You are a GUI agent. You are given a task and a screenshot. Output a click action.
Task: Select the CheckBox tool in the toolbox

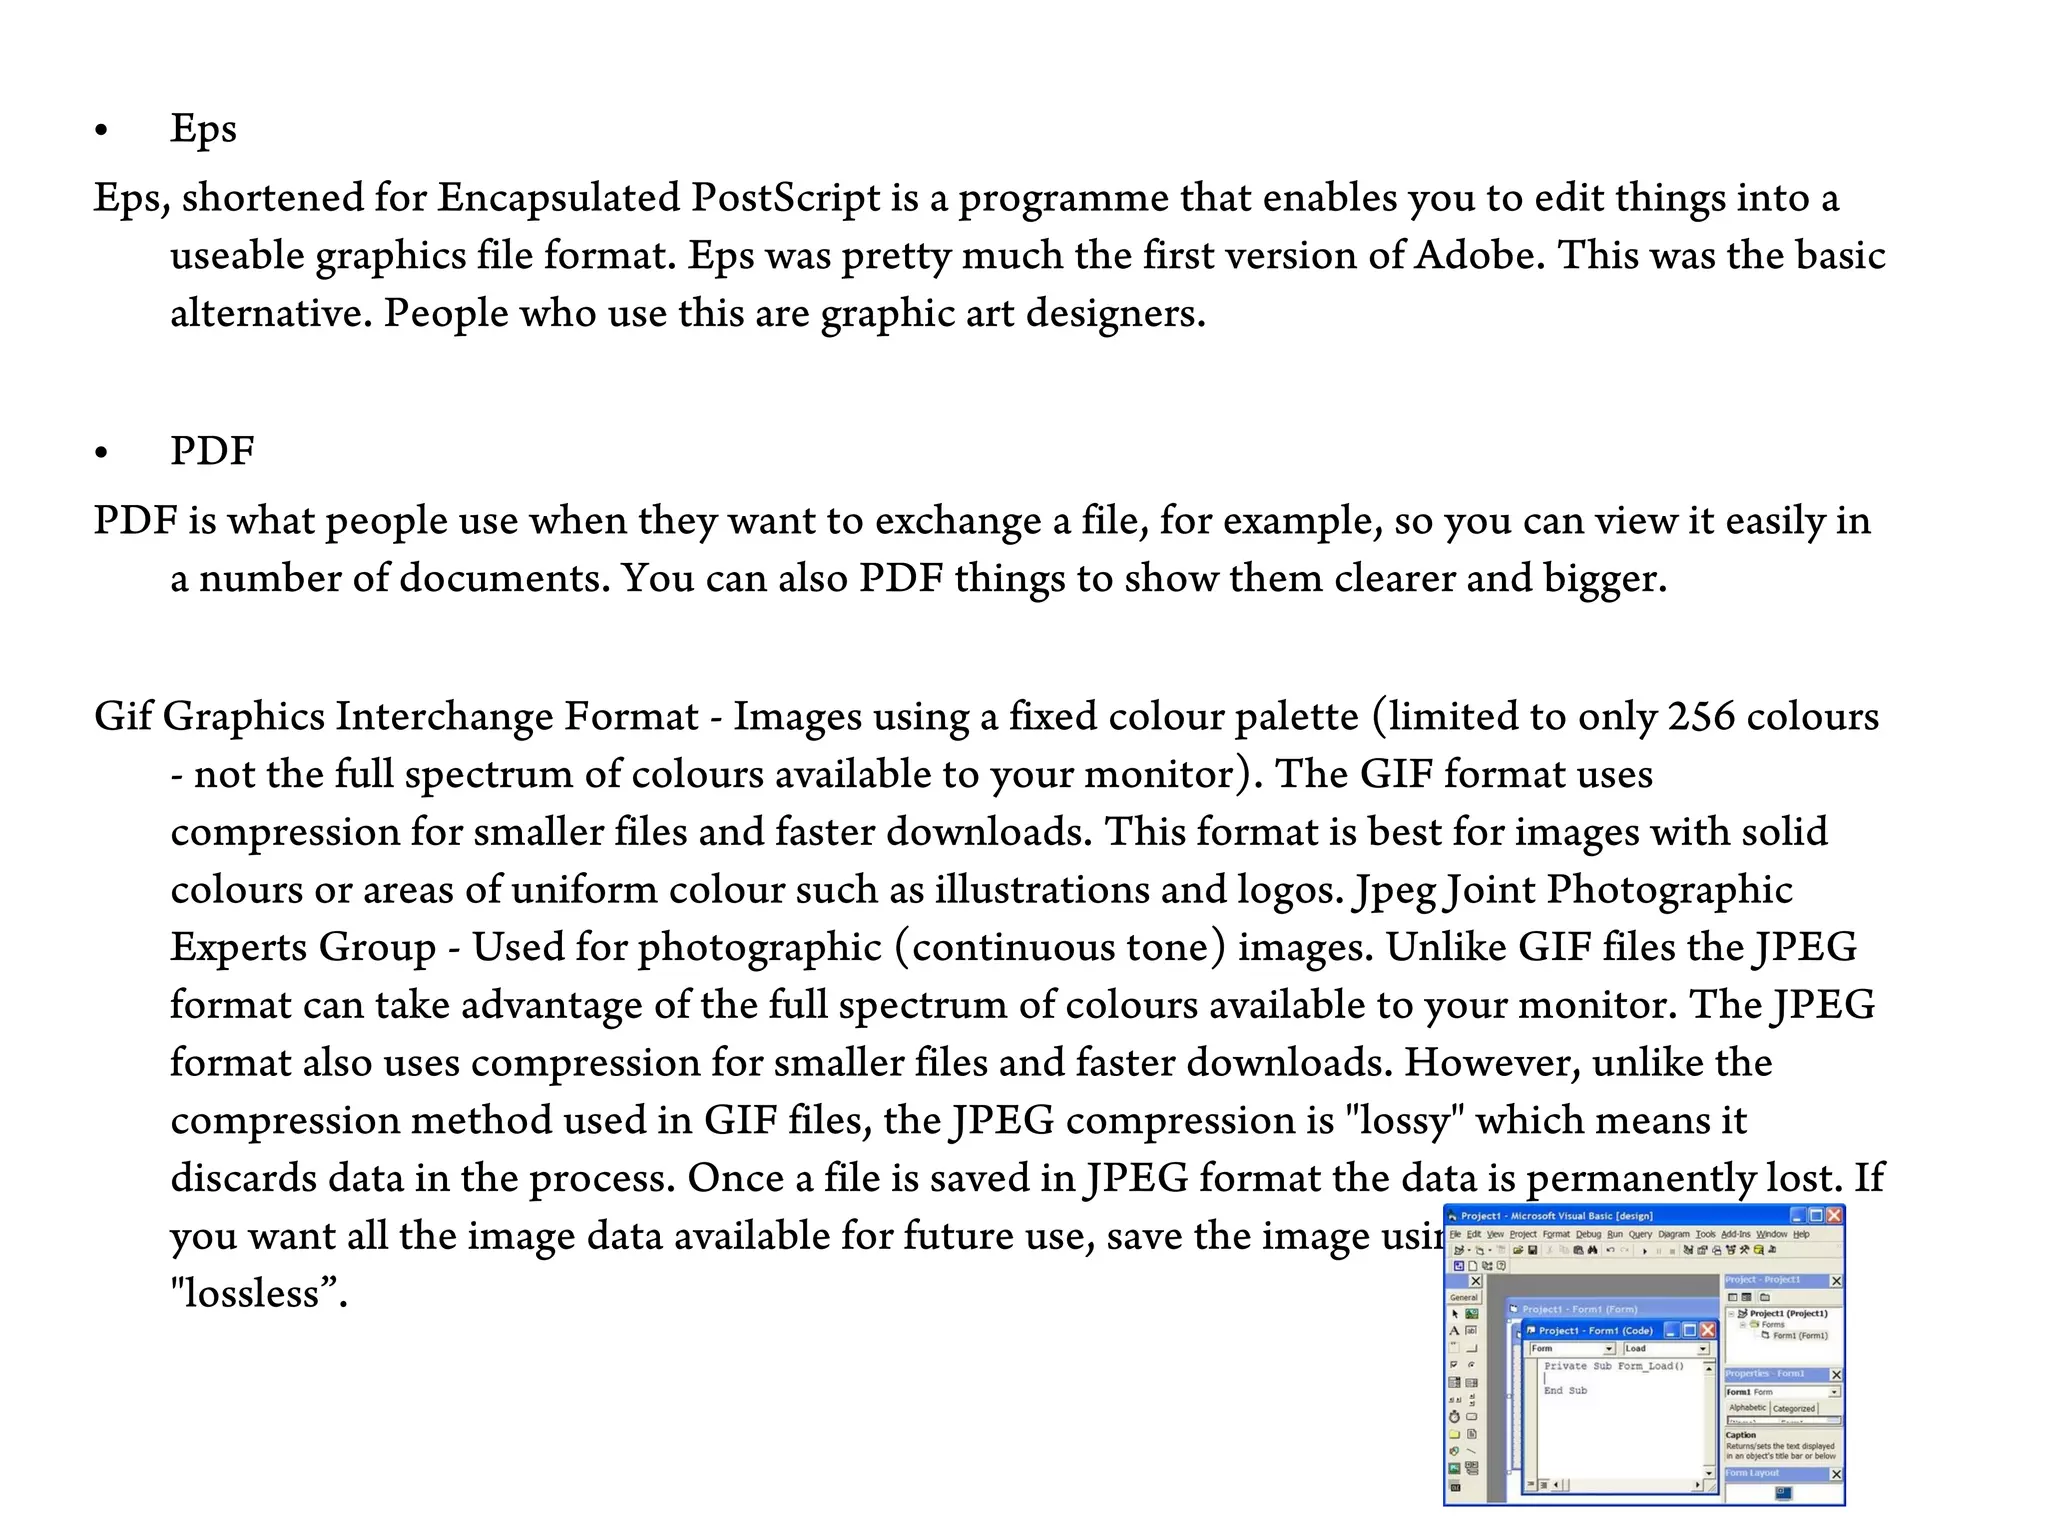click(x=1454, y=1364)
